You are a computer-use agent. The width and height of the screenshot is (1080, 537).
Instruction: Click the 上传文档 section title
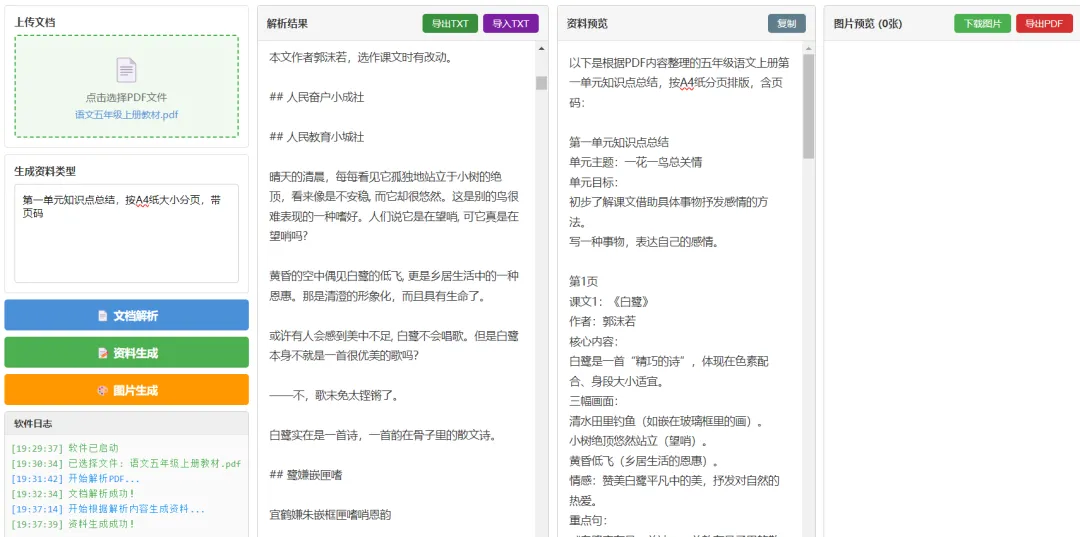[x=35, y=22]
